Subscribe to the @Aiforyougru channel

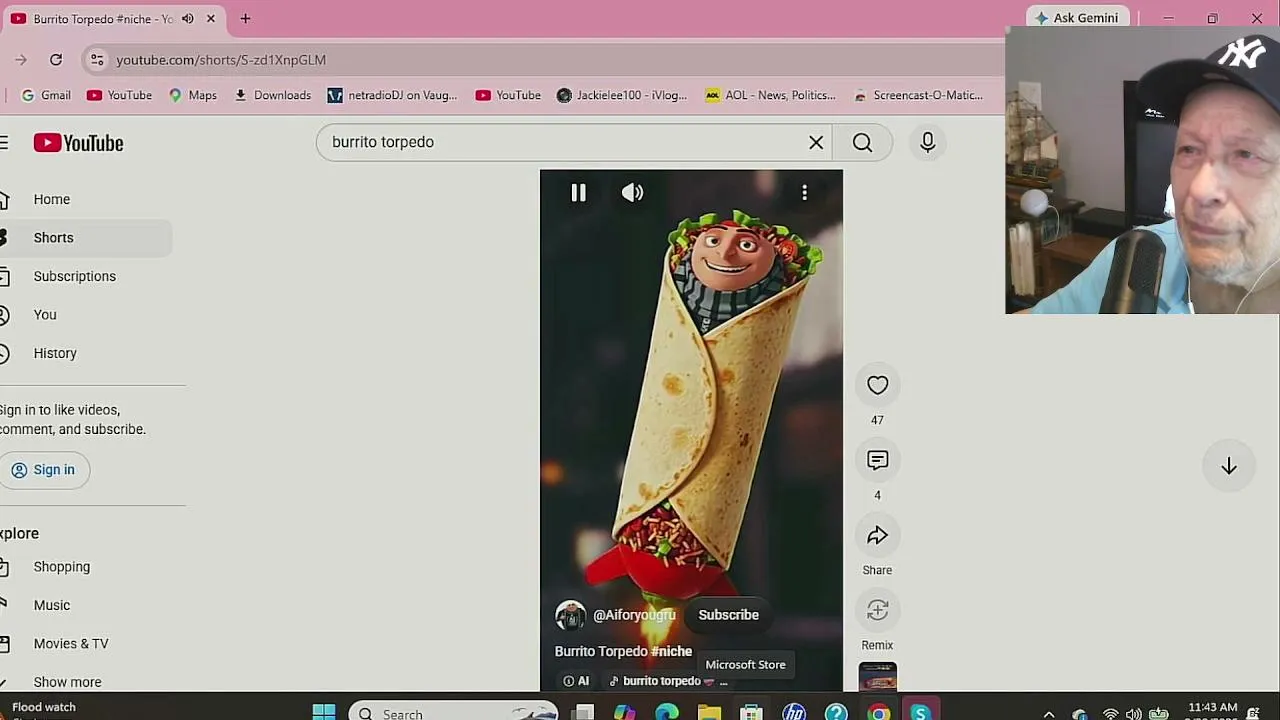click(728, 615)
